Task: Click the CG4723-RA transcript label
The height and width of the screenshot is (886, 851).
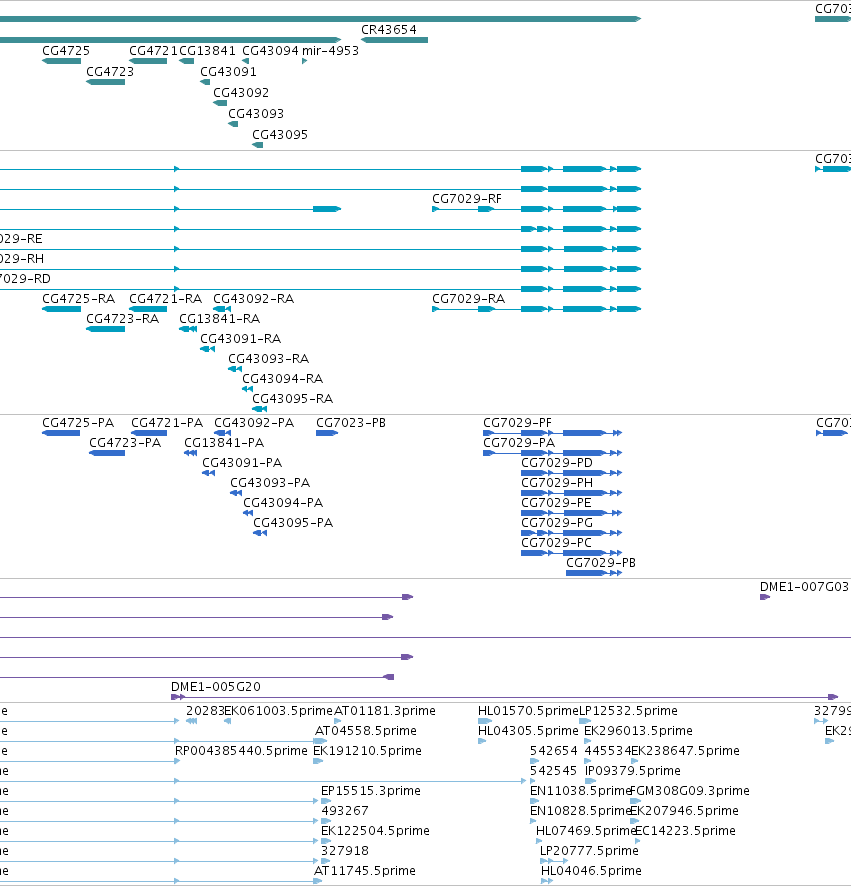Action: pyautogui.click(x=123, y=318)
